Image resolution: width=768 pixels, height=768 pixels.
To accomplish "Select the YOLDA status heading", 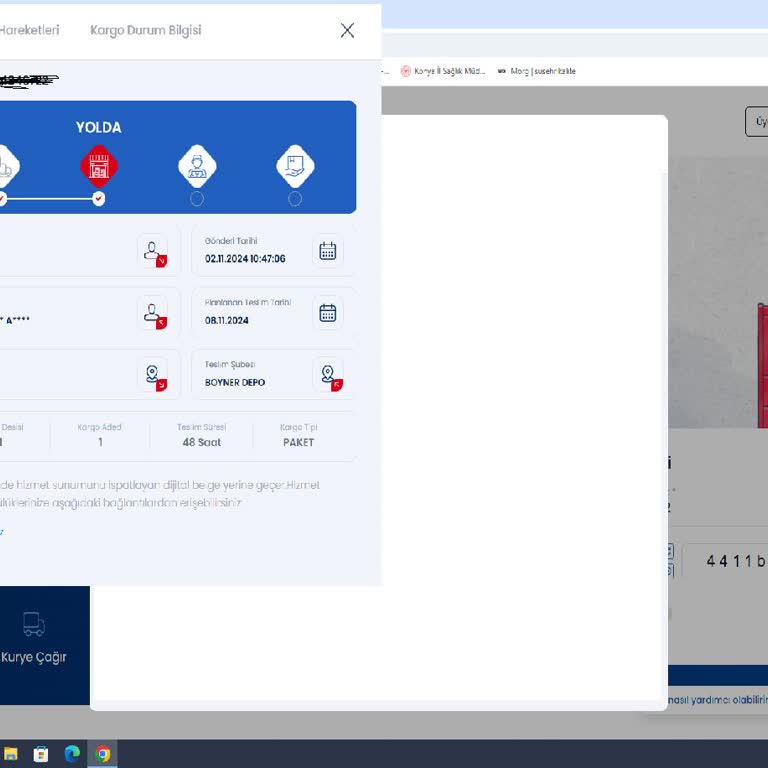I will tap(98, 127).
